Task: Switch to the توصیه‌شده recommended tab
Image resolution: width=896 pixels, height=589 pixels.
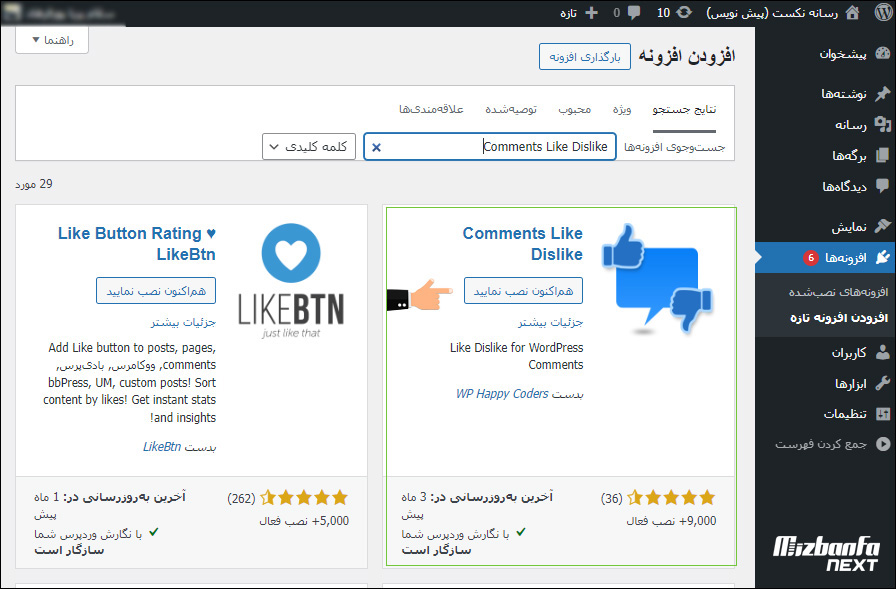Action: click(x=511, y=109)
